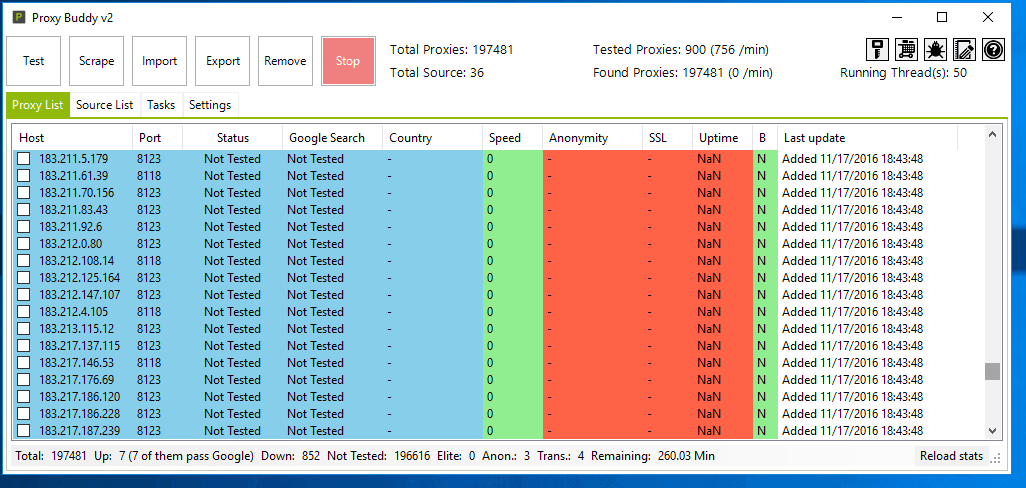Toggle checkbox beside 183.217.137.115
Viewport: 1026px width, 488px height.
[x=24, y=346]
